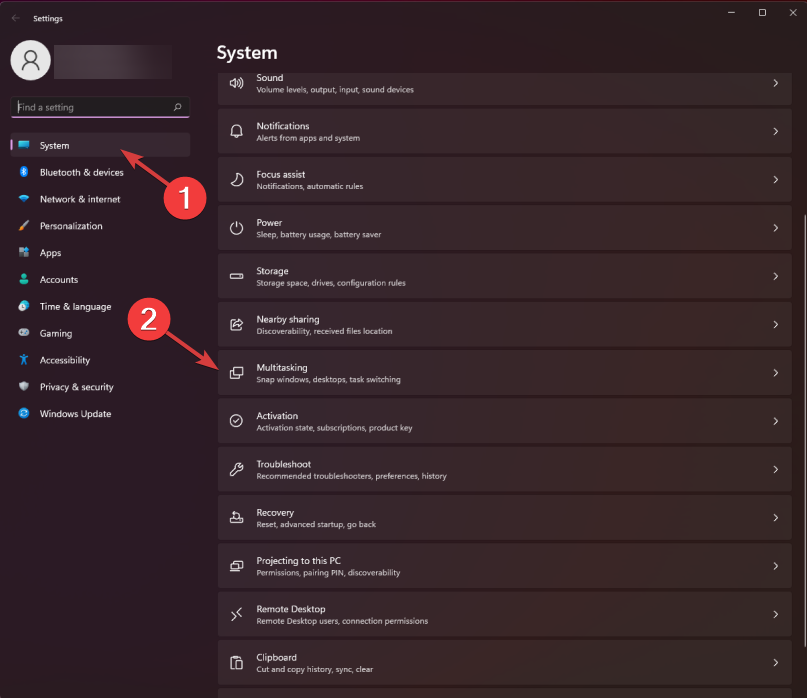The width and height of the screenshot is (807, 698).
Task: Click the user avatar icon
Action: (x=30, y=60)
